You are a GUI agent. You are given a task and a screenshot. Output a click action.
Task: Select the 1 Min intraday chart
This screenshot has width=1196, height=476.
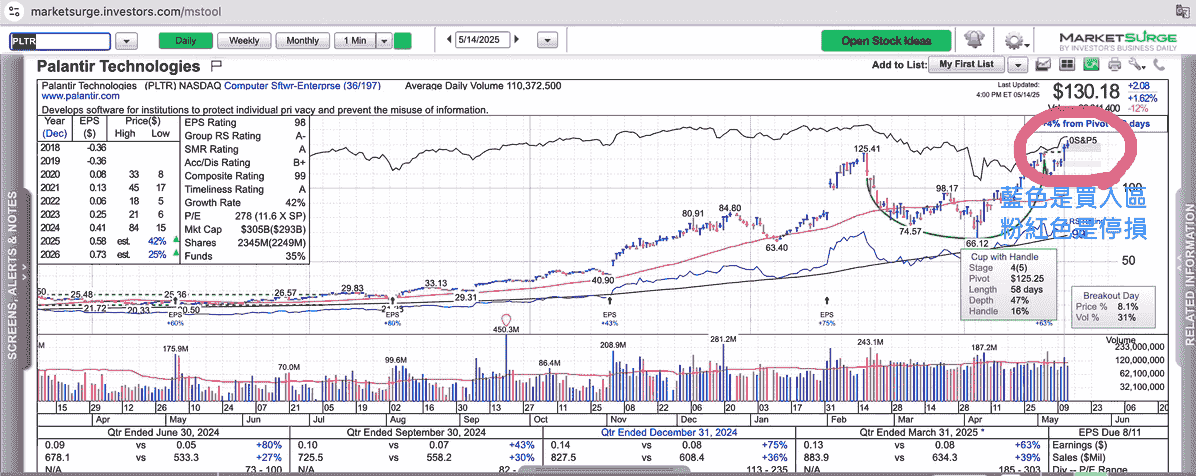pyautogui.click(x=355, y=40)
